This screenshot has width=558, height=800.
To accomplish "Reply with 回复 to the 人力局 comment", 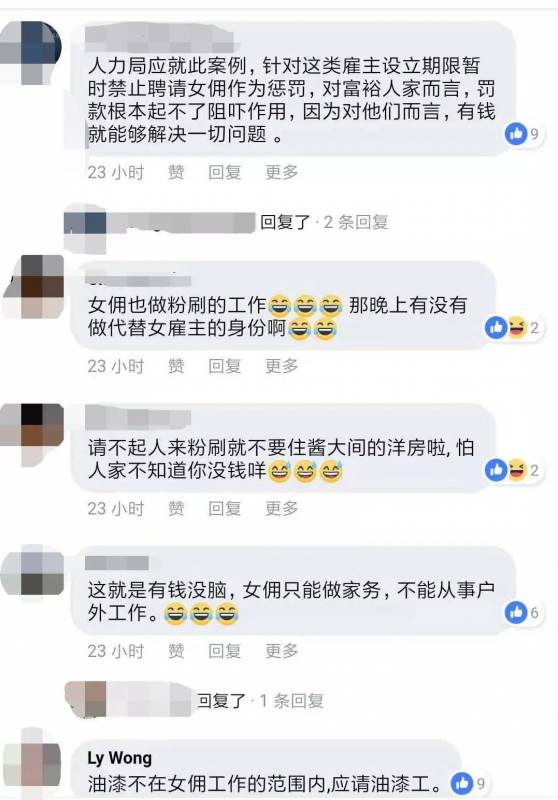I will 224,172.
